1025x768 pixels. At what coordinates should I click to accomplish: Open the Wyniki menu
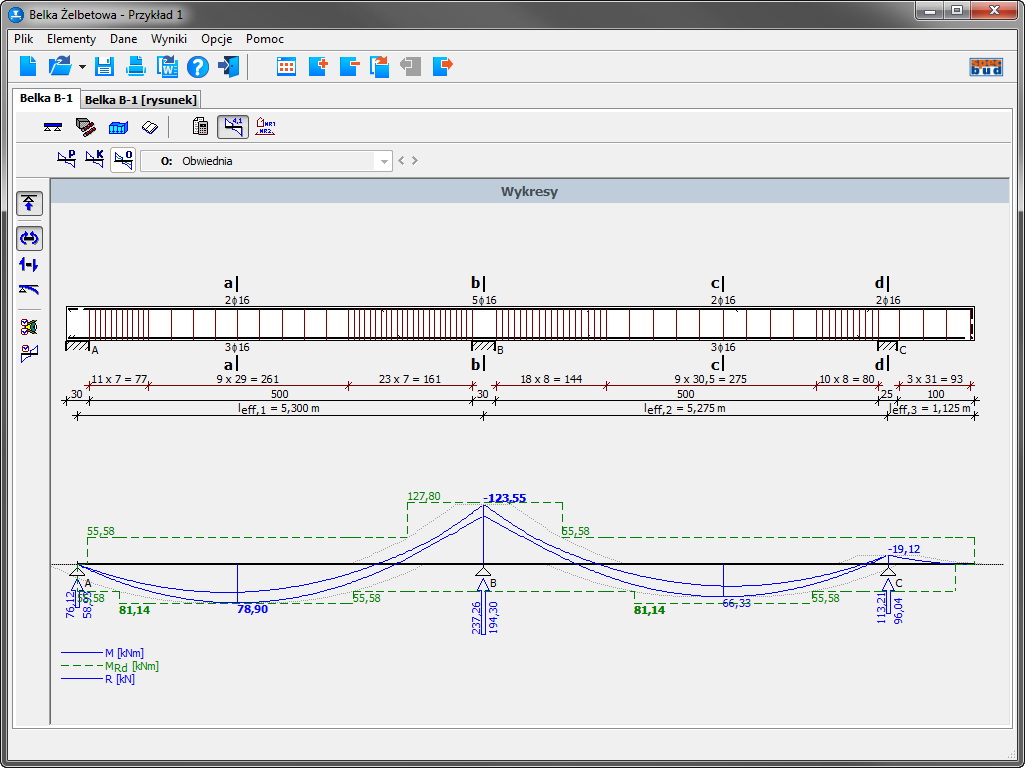pyautogui.click(x=169, y=39)
